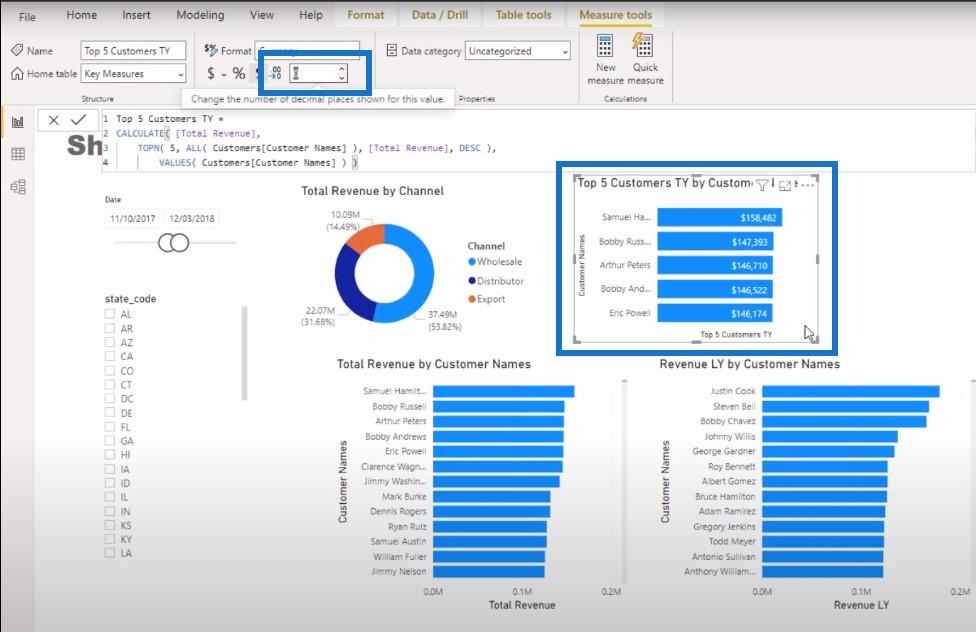Open the Format dropdown box
Screen dimensions: 976x632
[x=307, y=50]
